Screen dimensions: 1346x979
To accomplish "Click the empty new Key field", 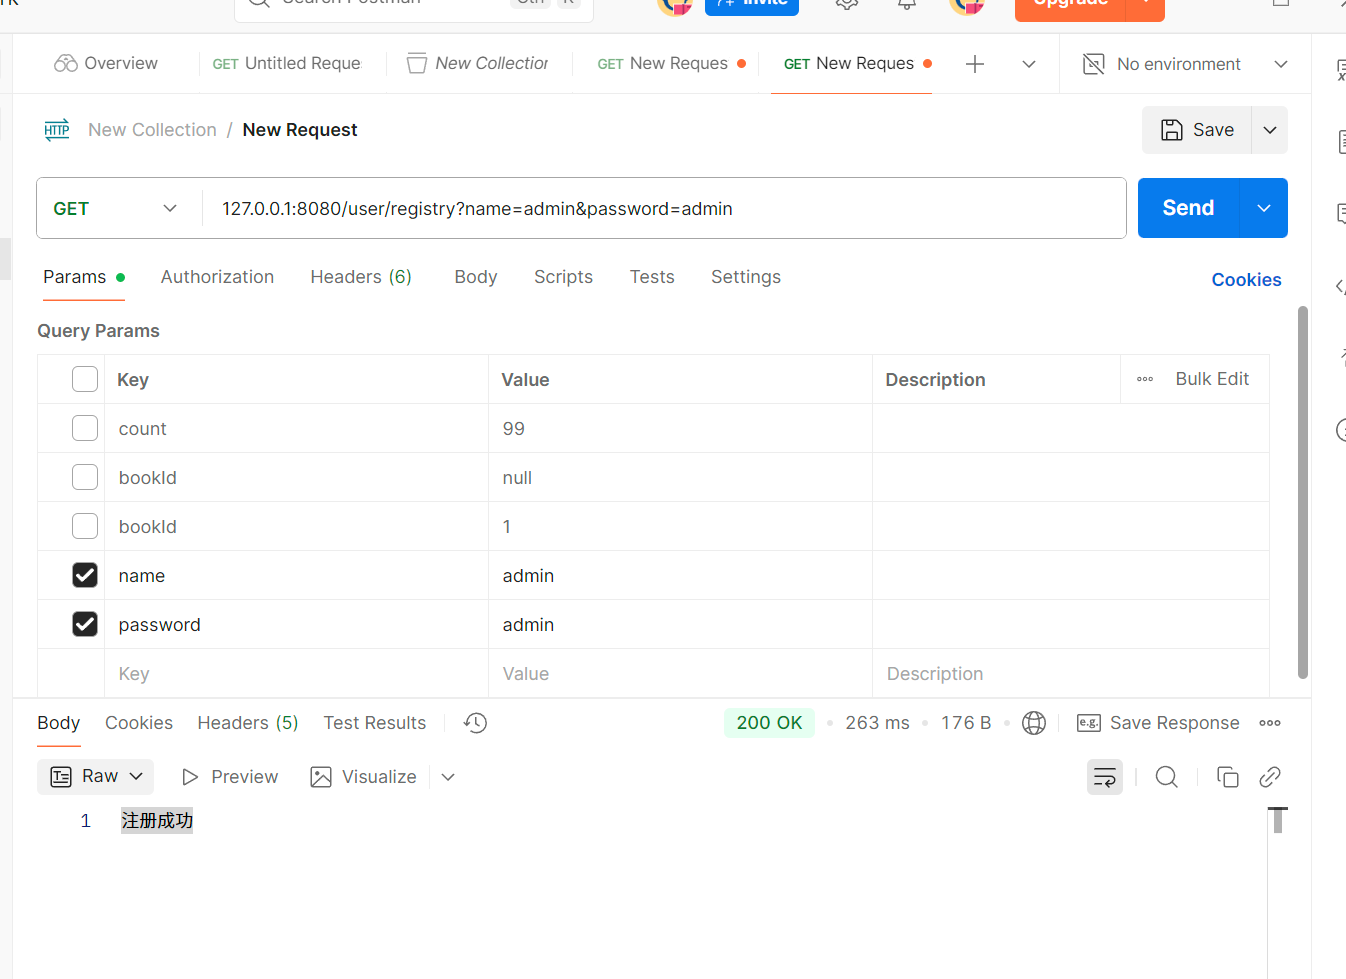I will [296, 673].
